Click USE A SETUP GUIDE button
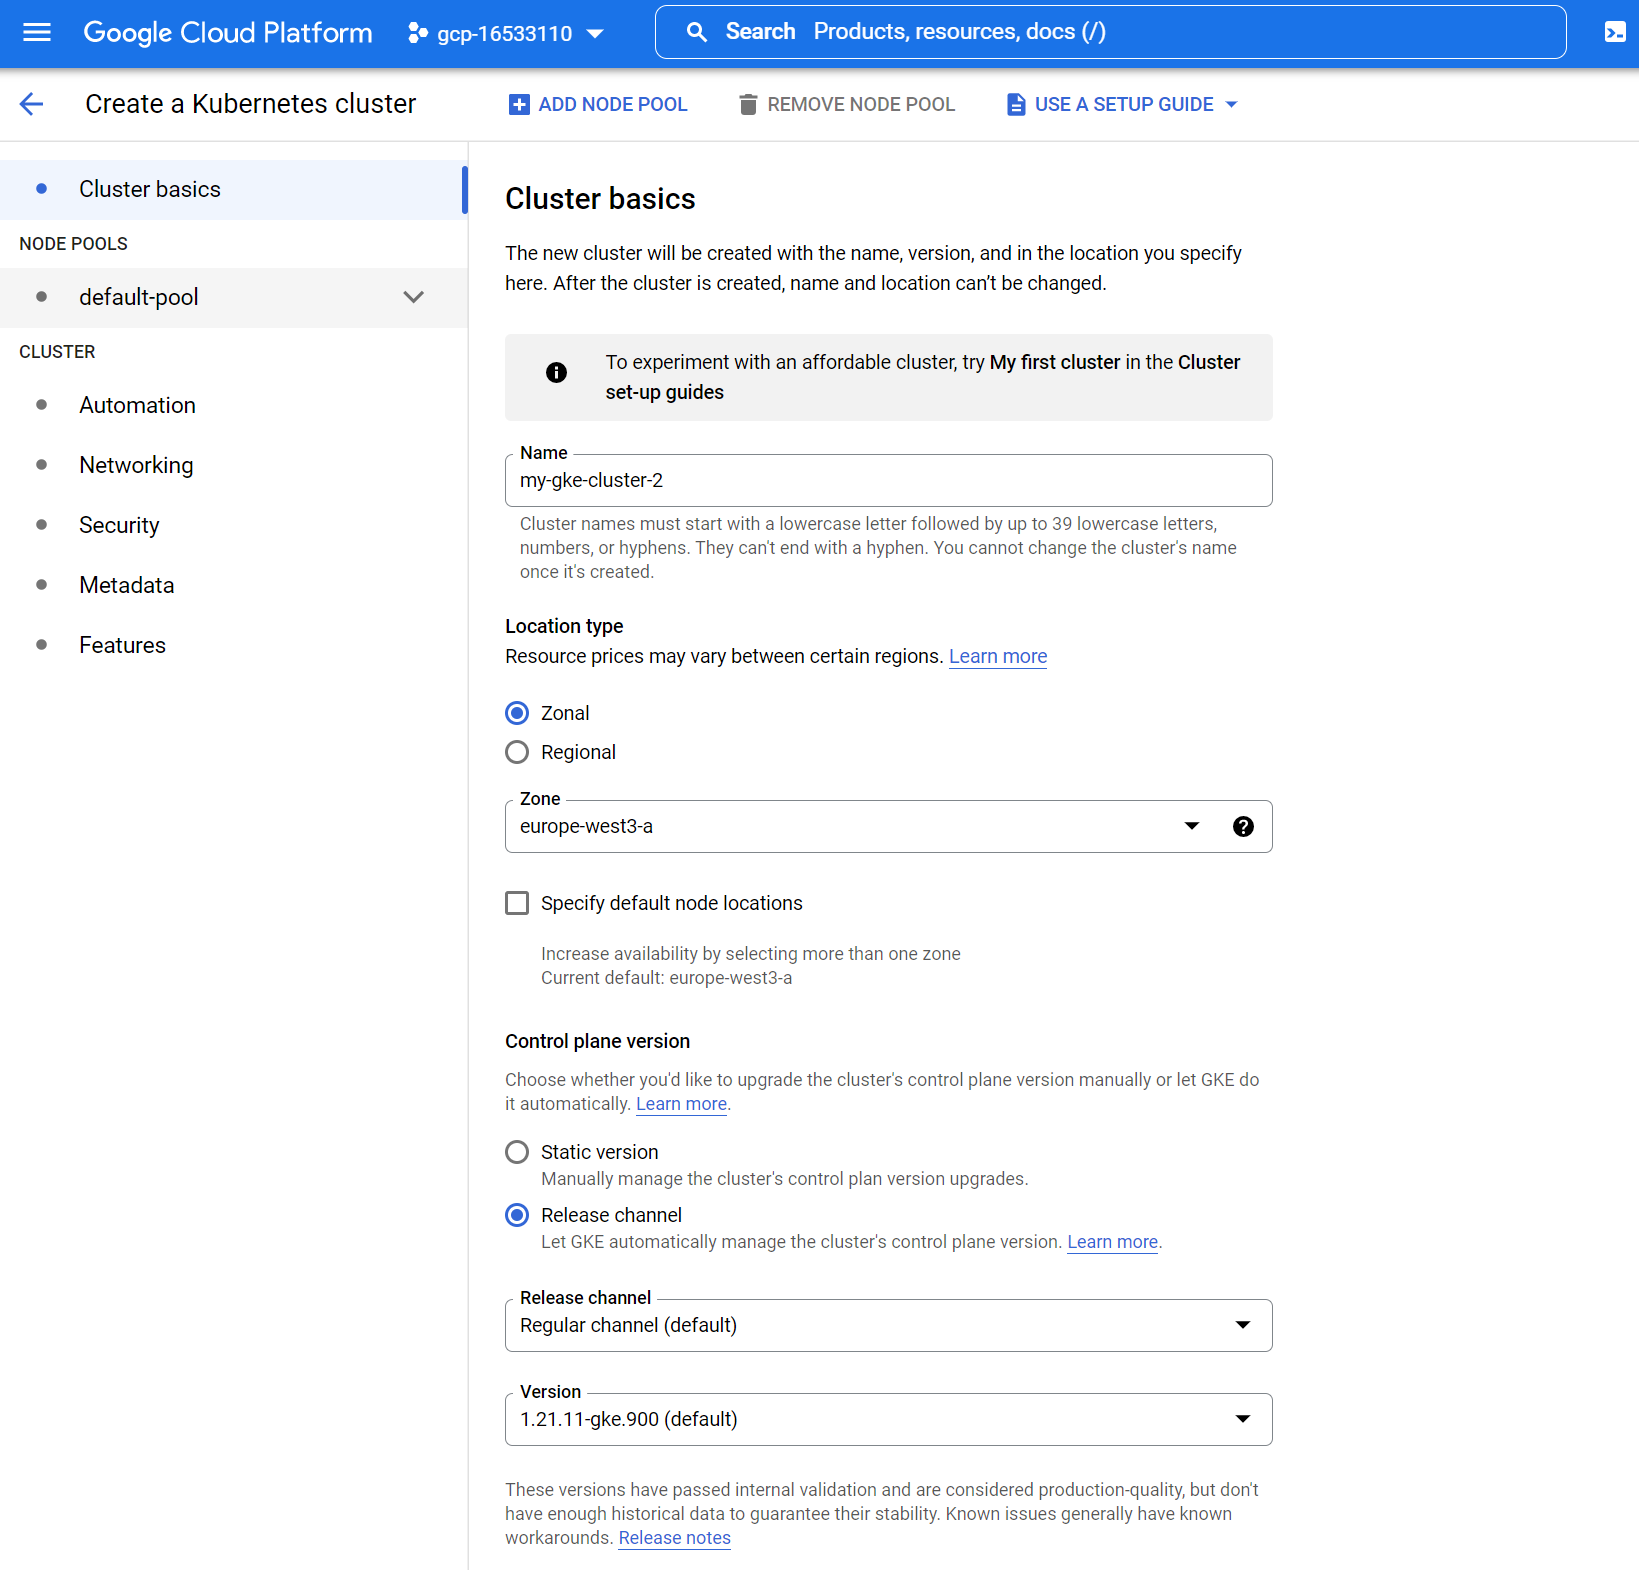 tap(1124, 104)
